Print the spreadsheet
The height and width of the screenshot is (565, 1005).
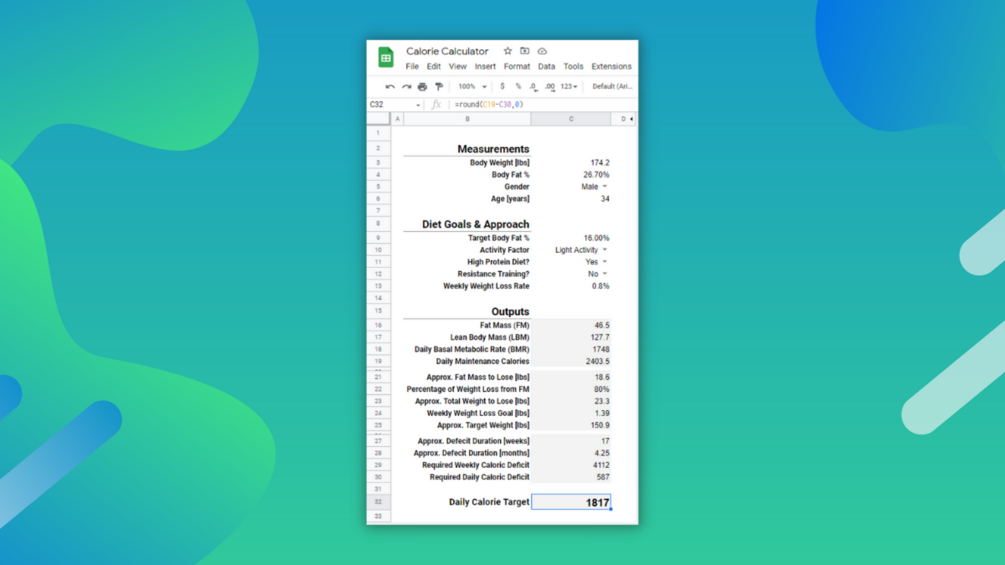pos(422,86)
